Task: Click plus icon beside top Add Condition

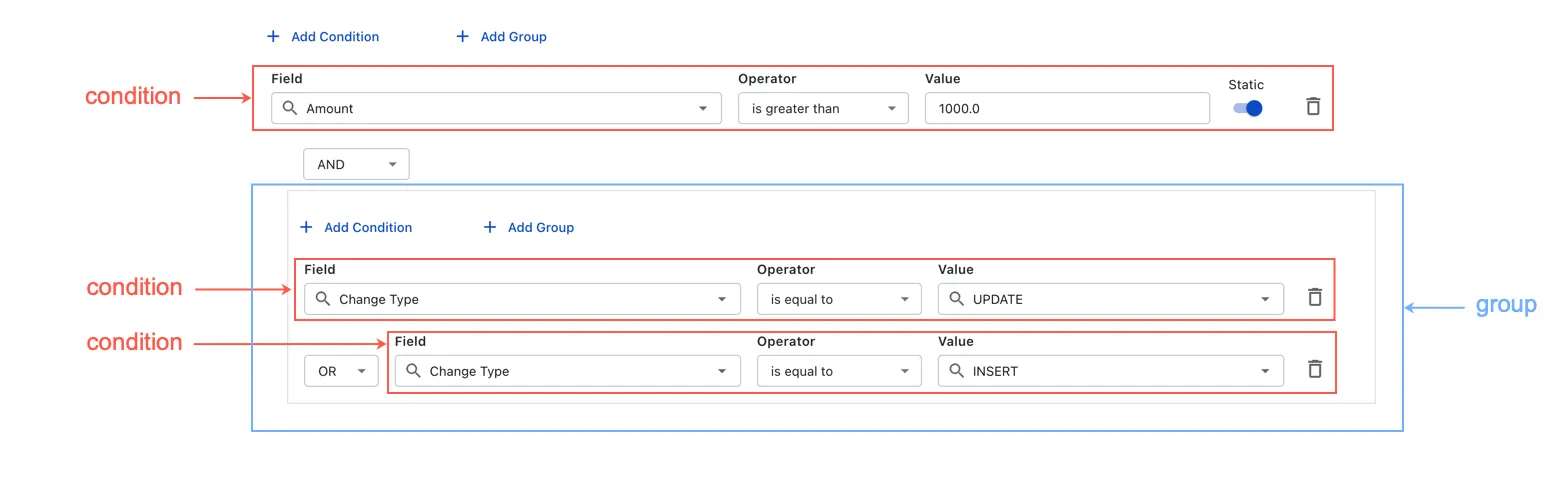Action: pos(273,36)
